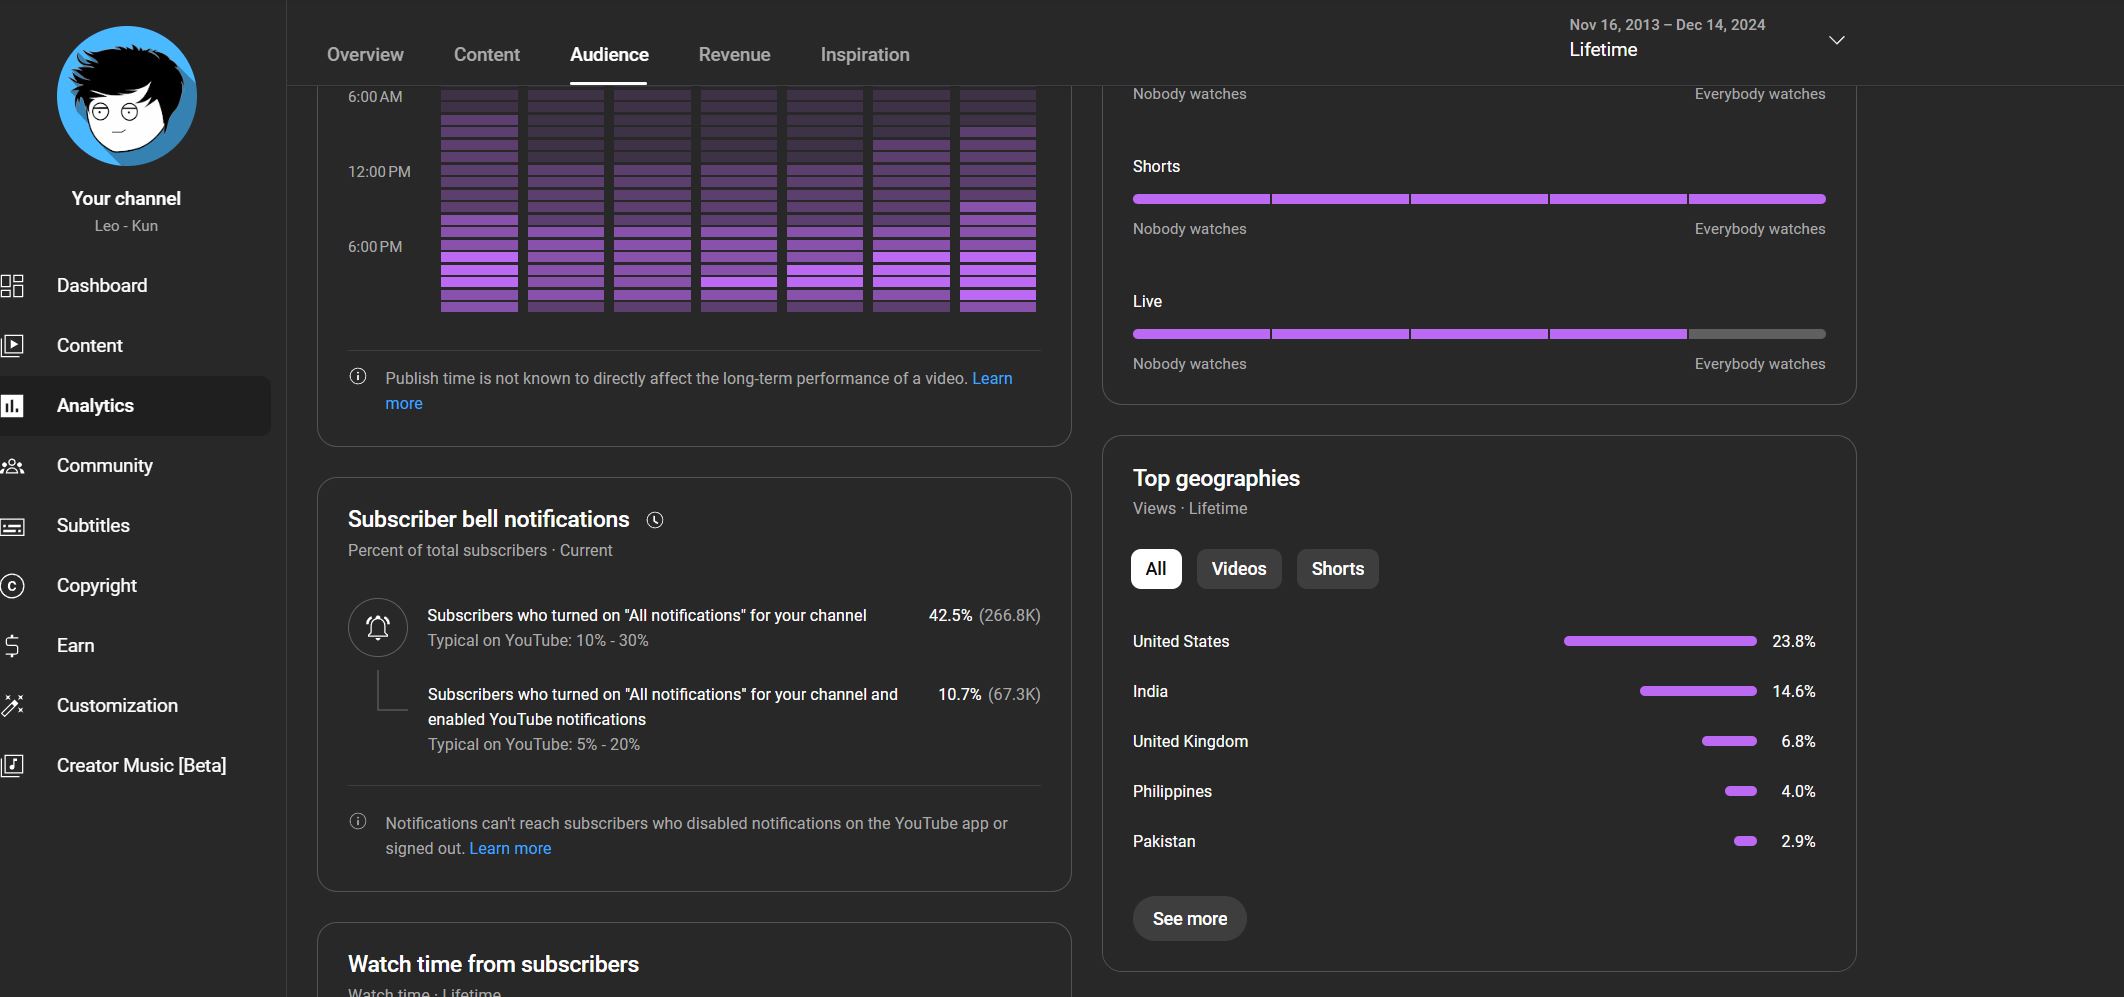Screen dimensions: 2124x997
Task: Open Learn more link about publish time
Action: click(991, 379)
